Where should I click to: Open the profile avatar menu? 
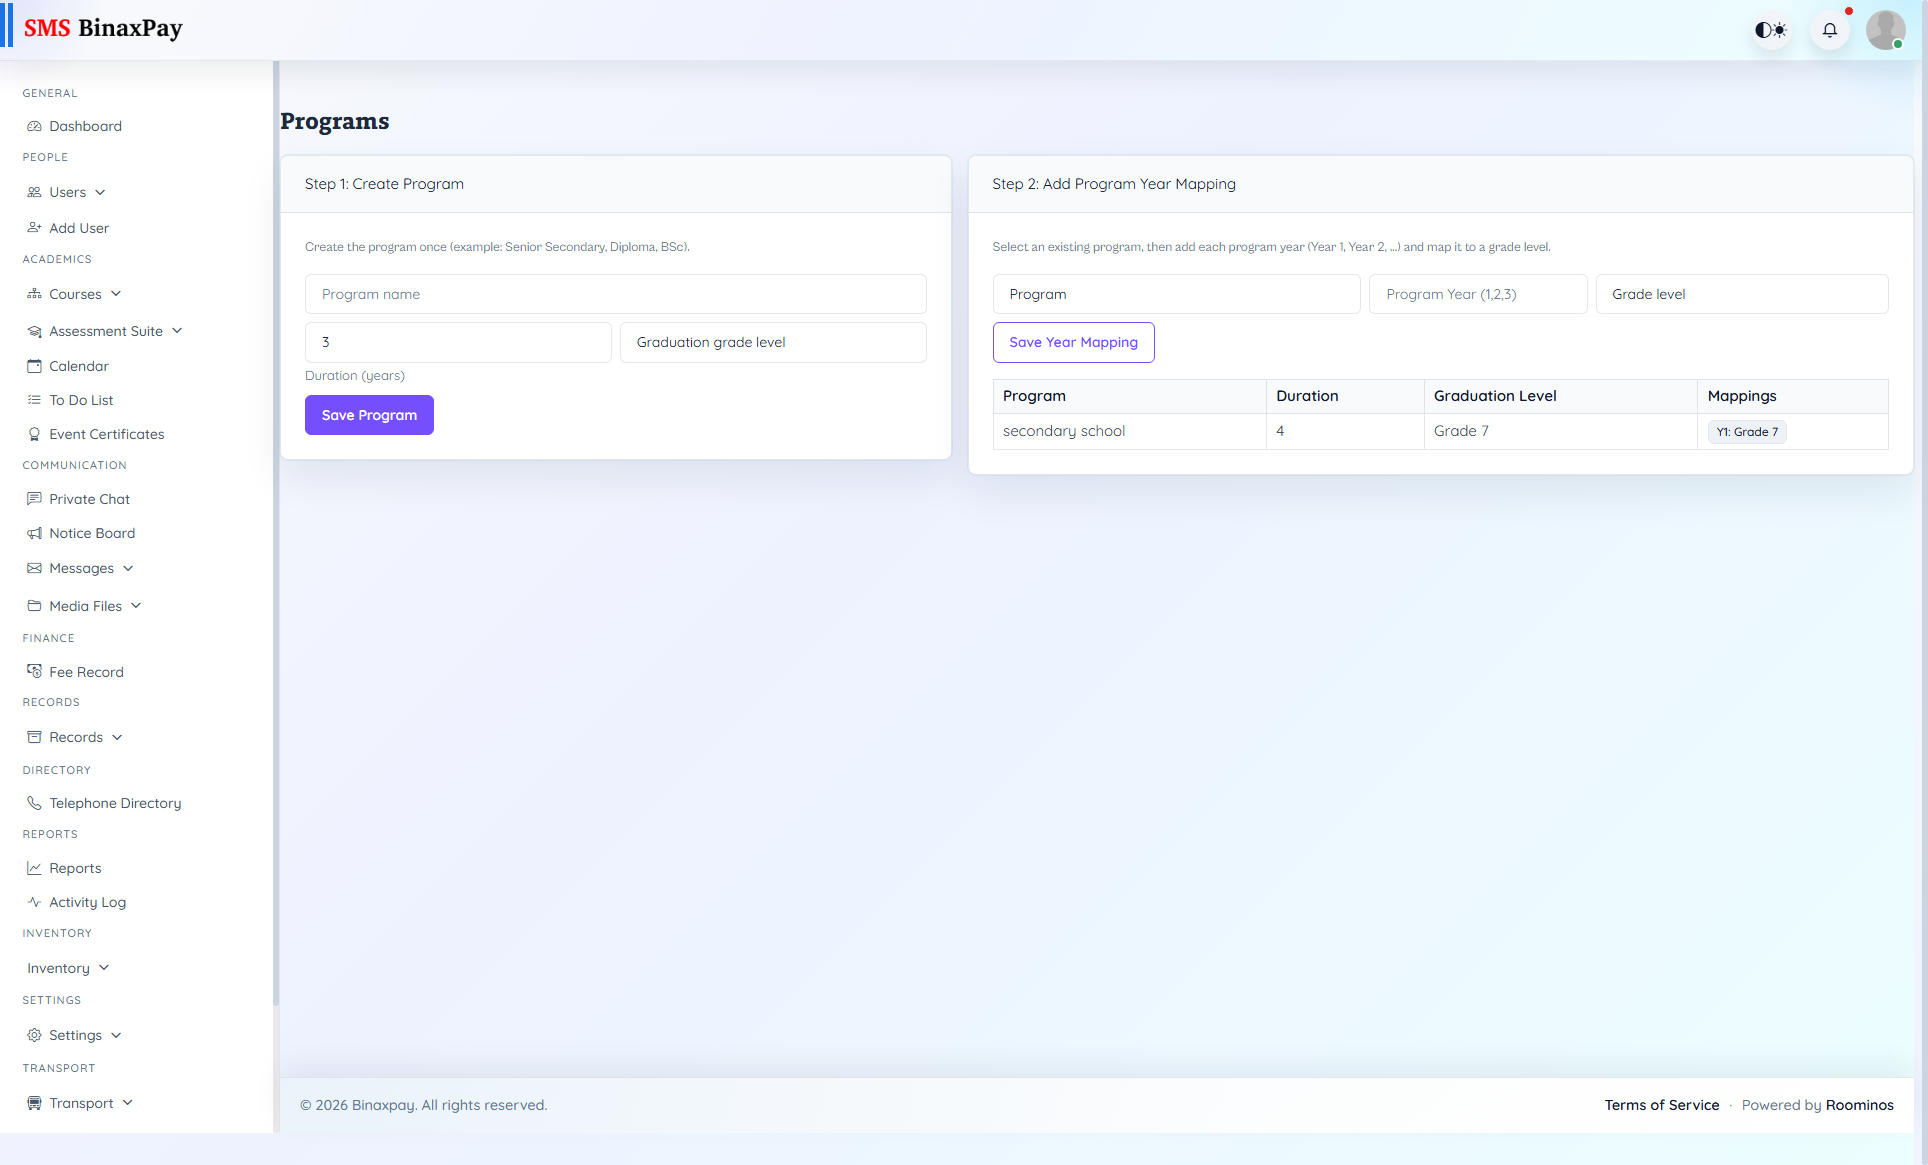coord(1886,30)
